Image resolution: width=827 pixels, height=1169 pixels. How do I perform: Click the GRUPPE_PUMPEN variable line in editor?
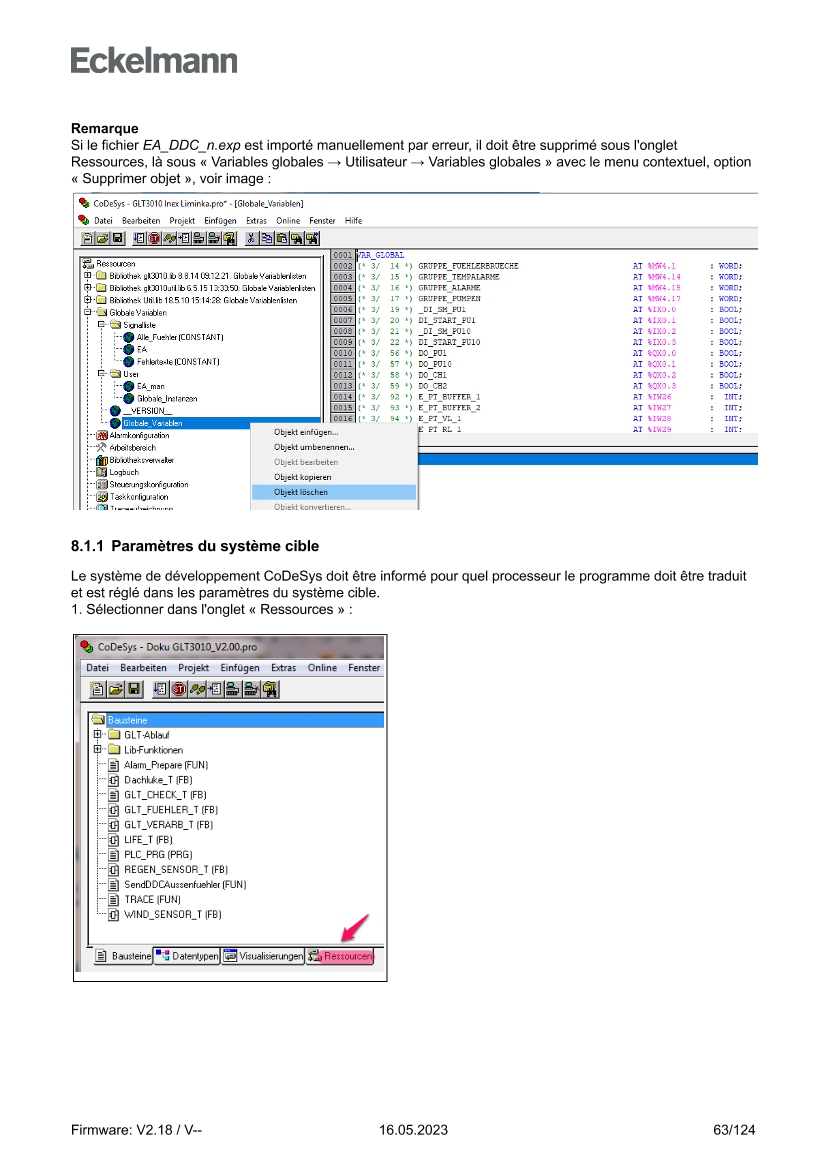(x=449, y=298)
